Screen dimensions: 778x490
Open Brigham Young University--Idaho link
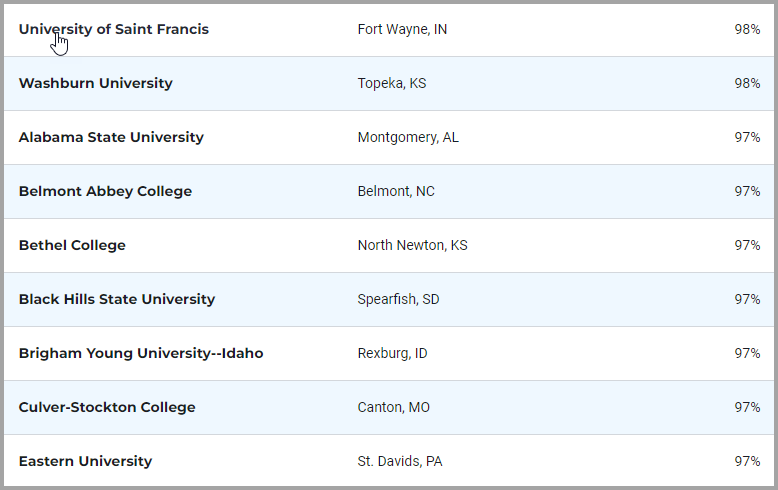point(141,354)
